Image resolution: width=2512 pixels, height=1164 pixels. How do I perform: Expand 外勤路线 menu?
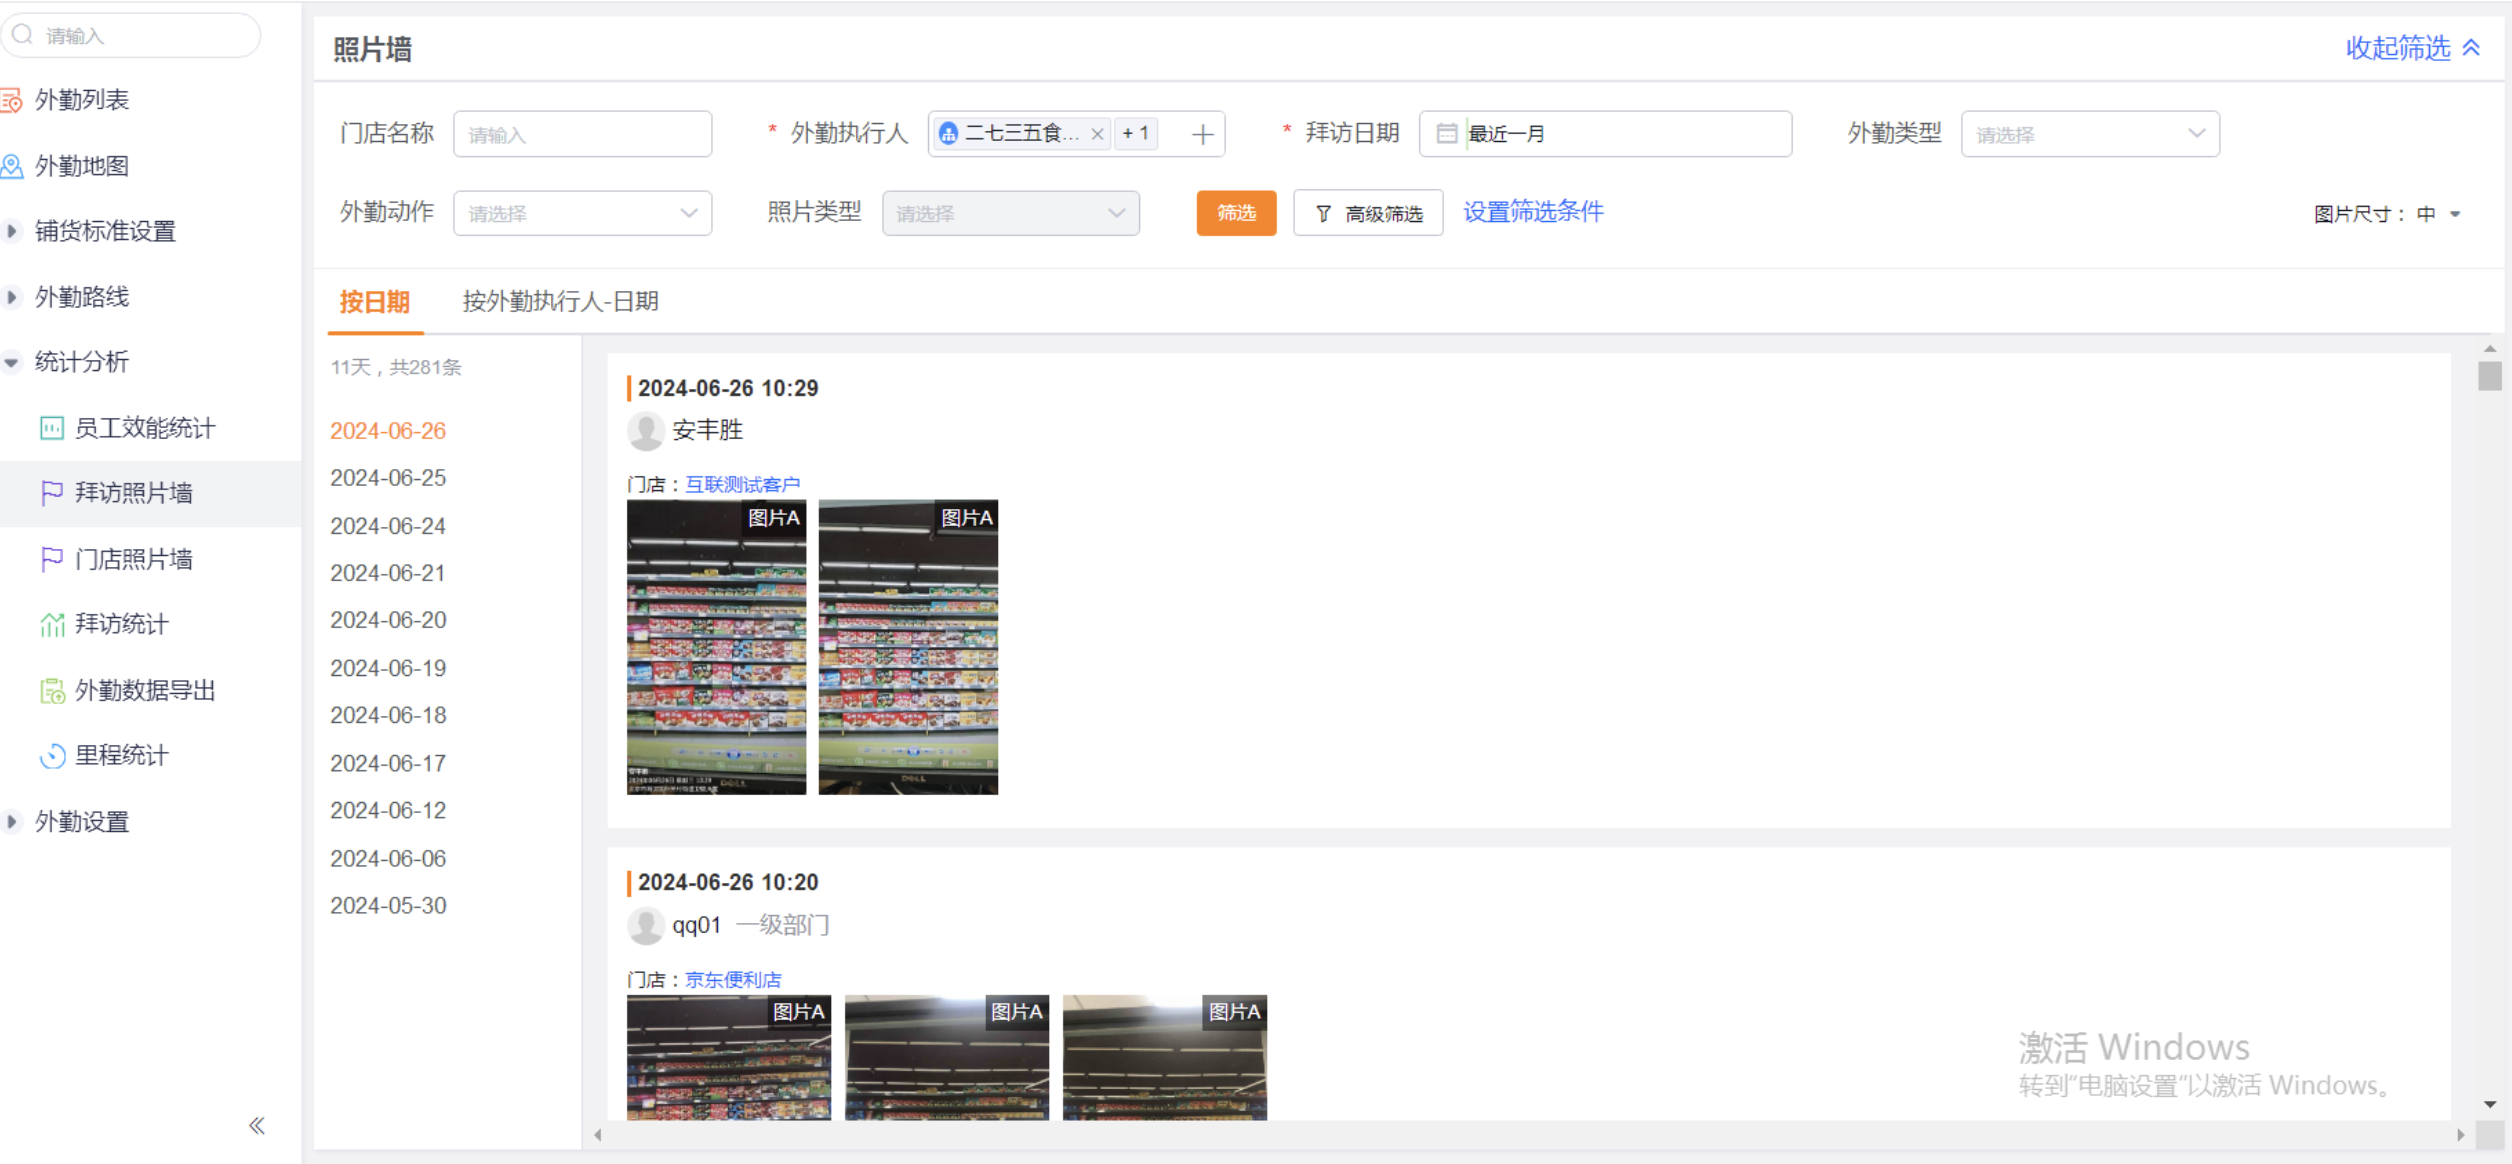[12, 297]
